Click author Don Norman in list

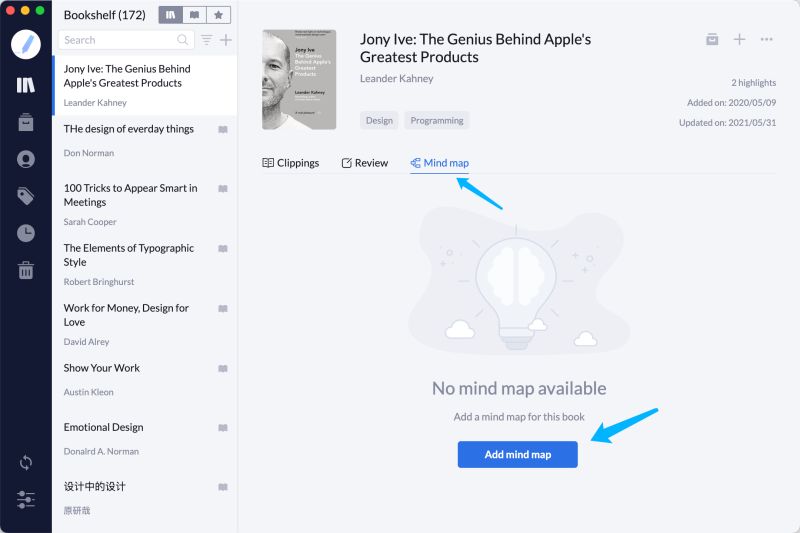coord(89,153)
